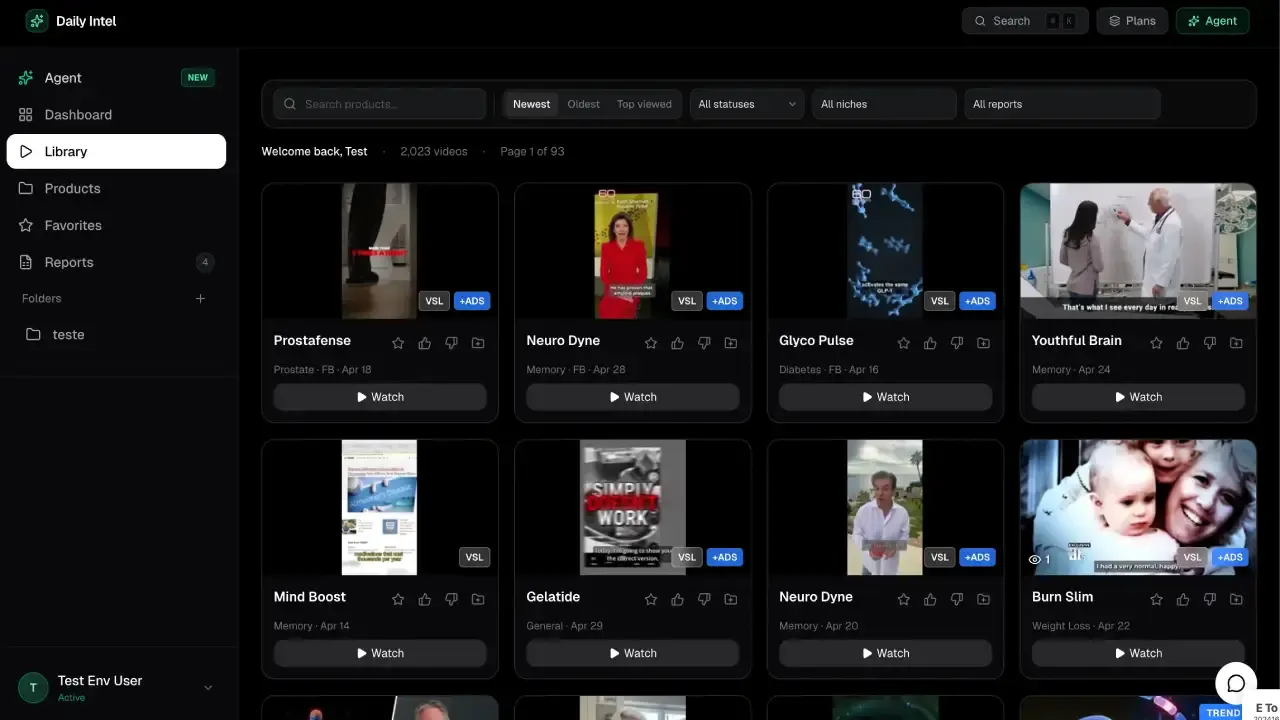Star the Gelatide video

pyautogui.click(x=651, y=599)
